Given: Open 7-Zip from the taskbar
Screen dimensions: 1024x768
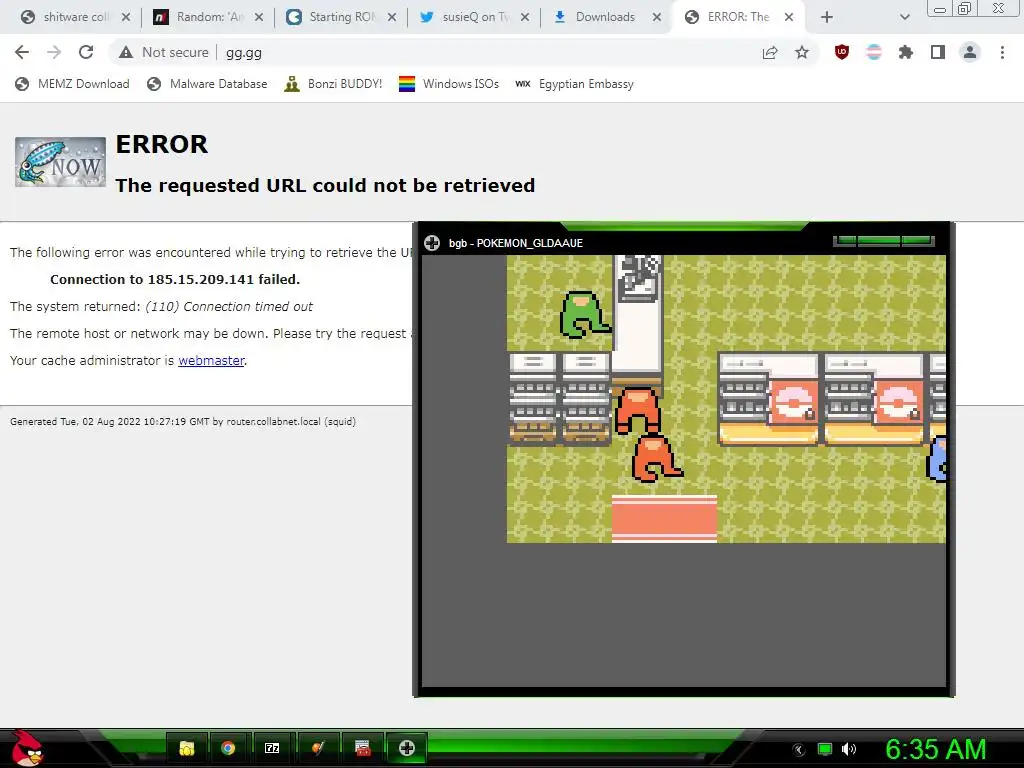Looking at the screenshot, I should point(272,748).
